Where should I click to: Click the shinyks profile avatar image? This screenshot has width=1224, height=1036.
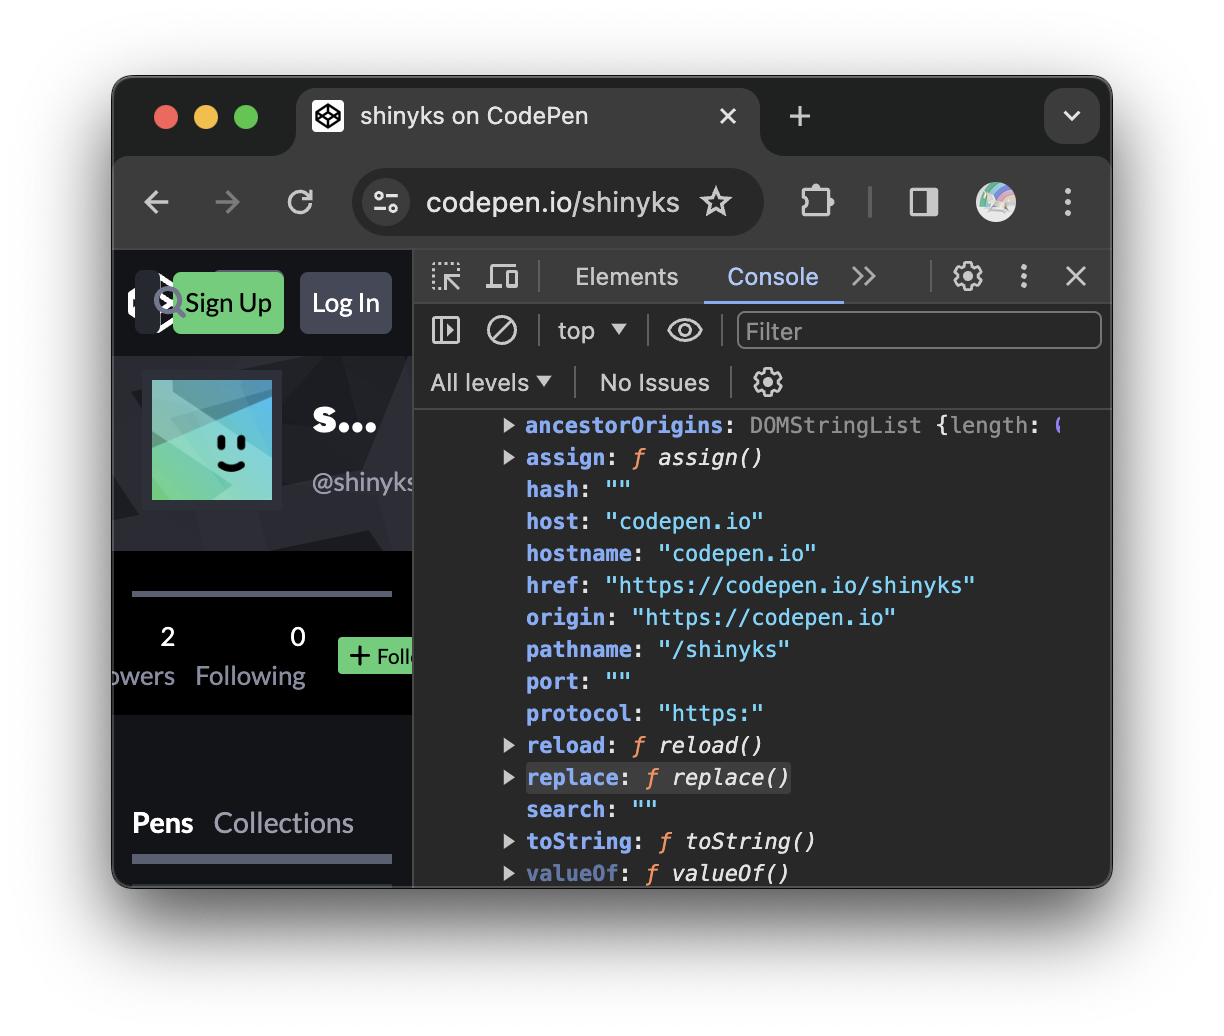coord(212,440)
